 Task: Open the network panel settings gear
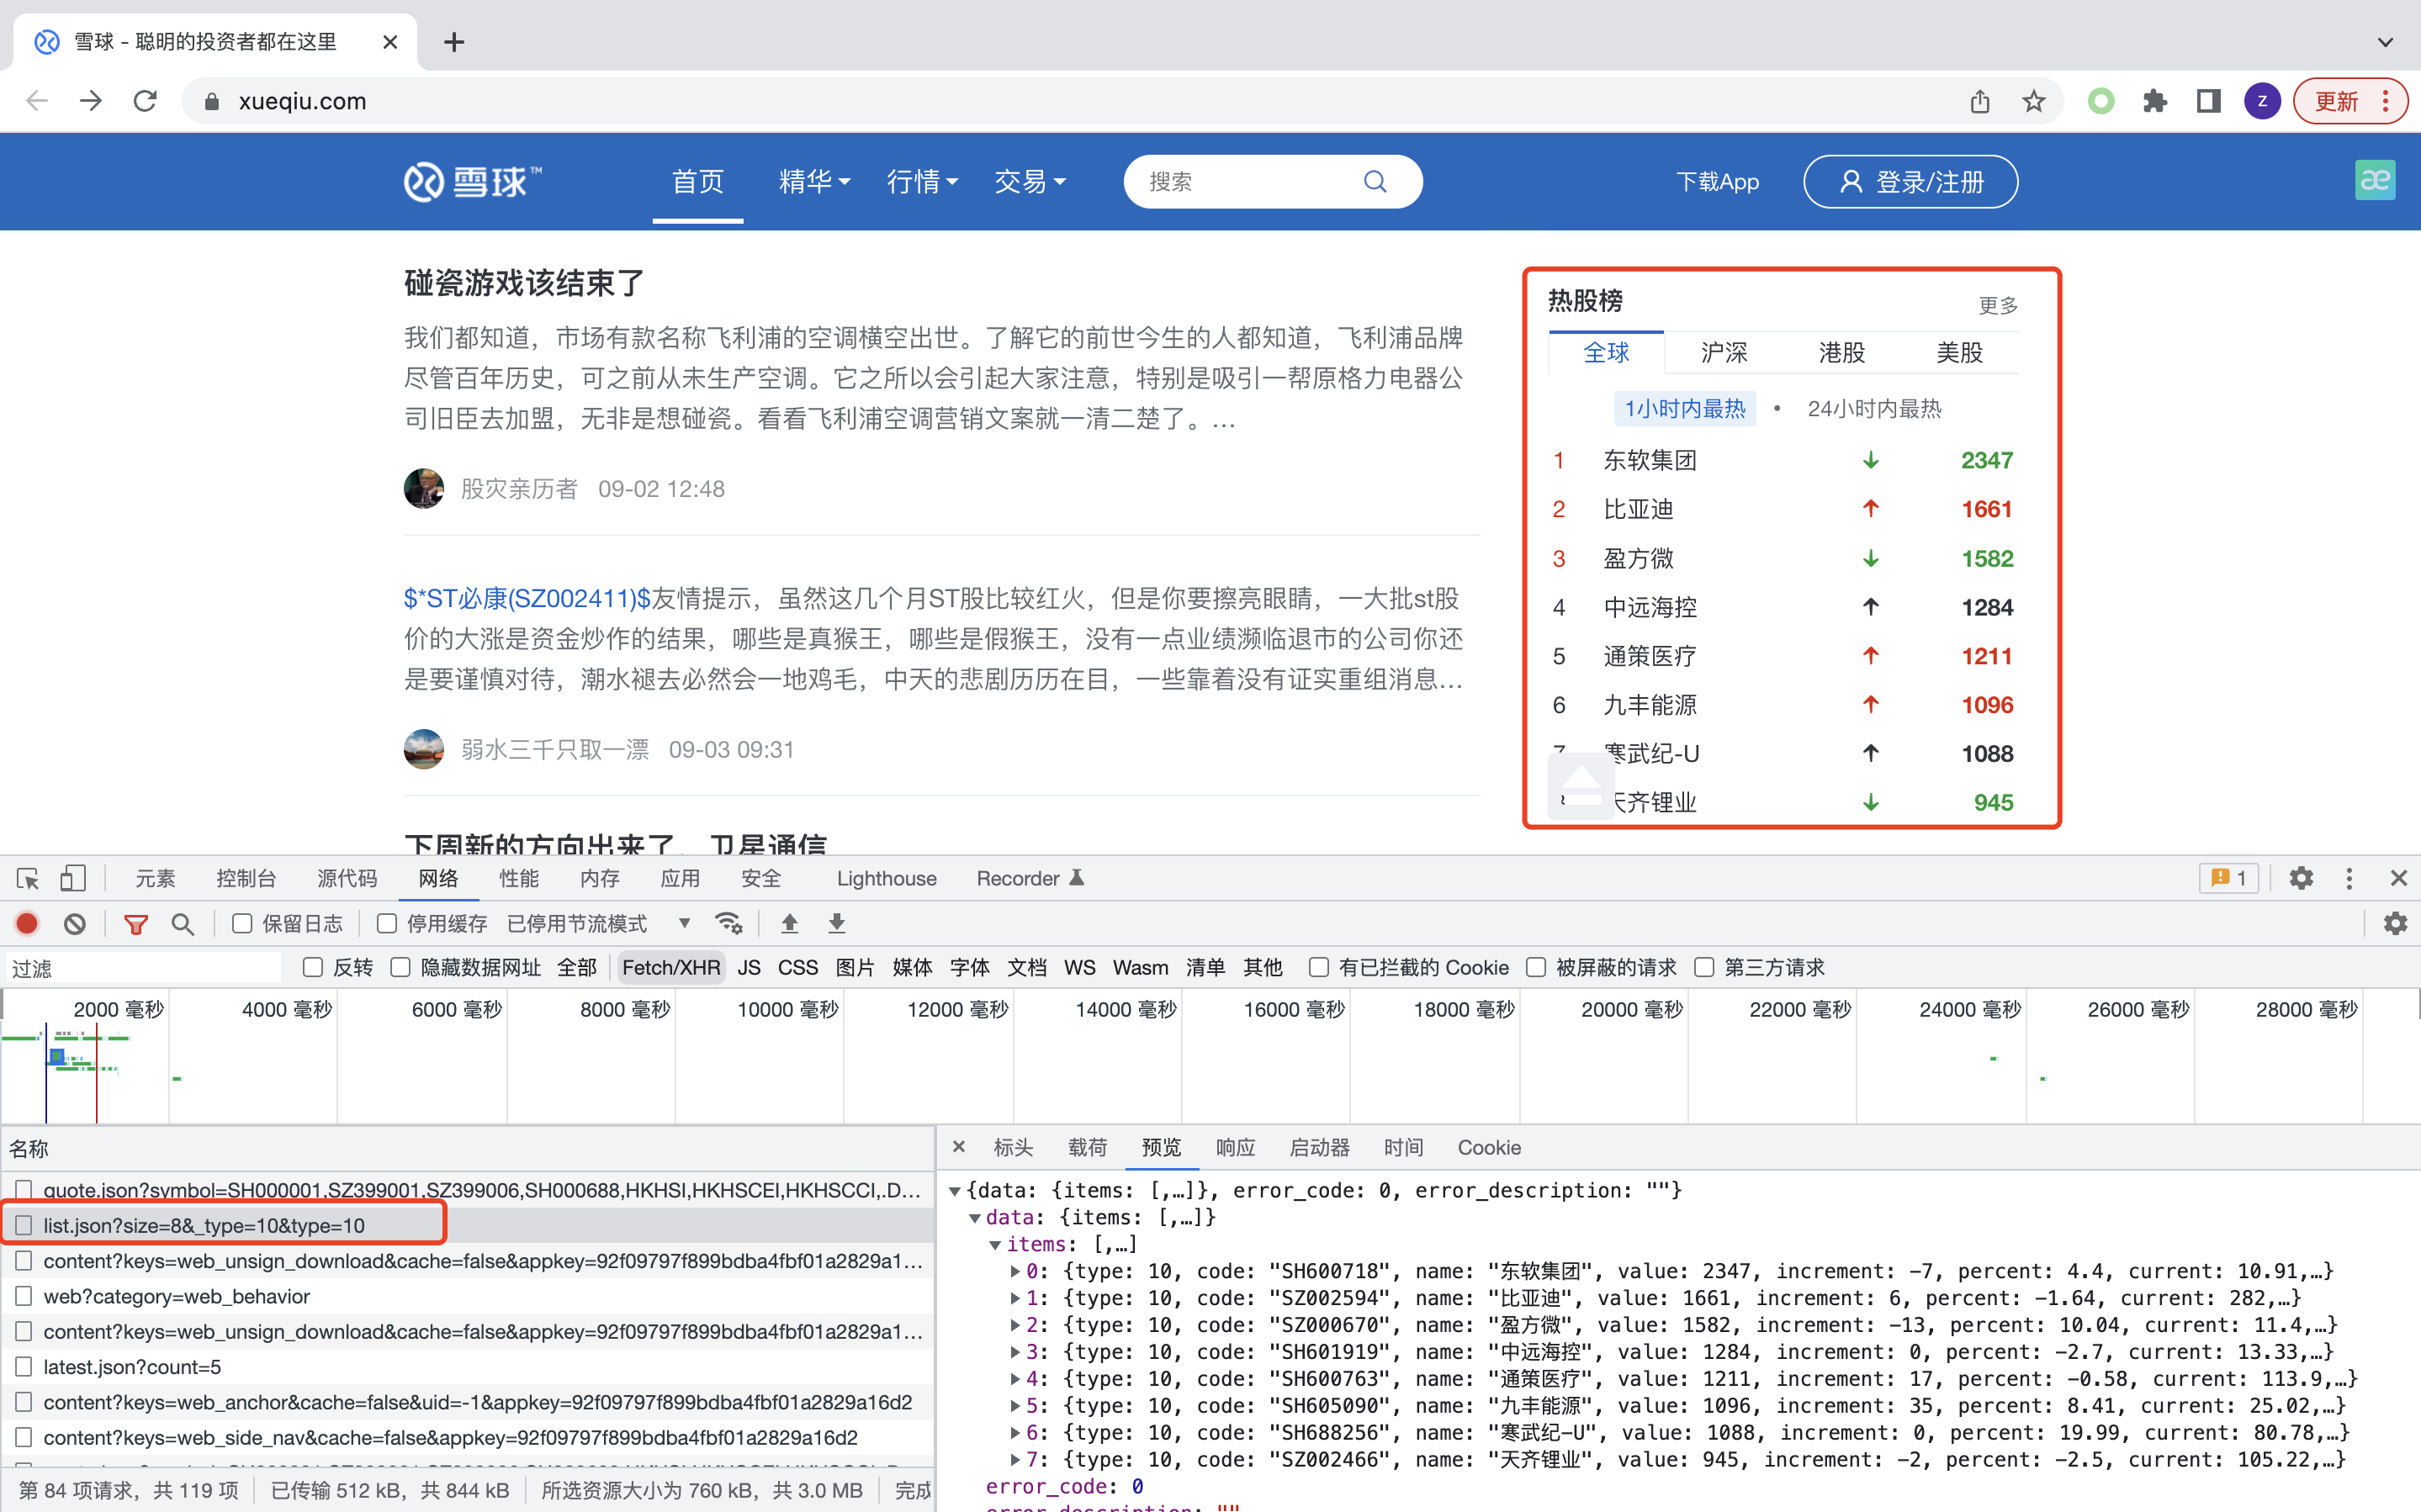tap(2395, 923)
